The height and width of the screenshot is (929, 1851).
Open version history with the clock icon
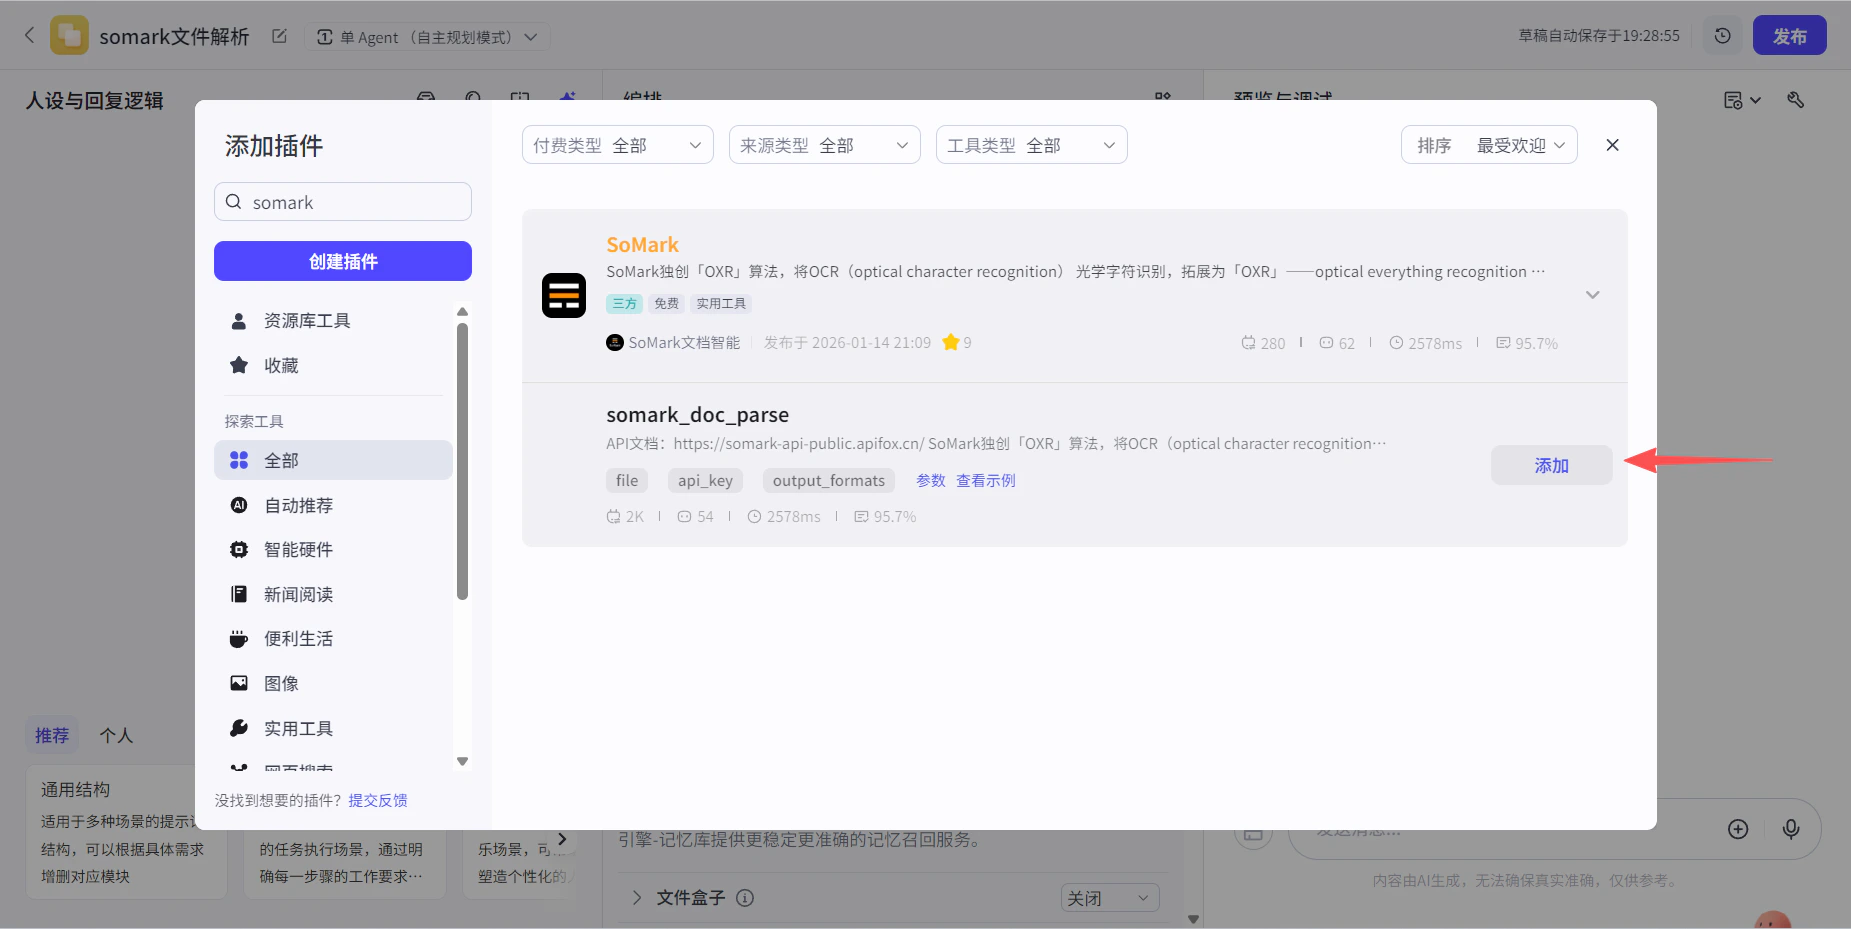1722,35
